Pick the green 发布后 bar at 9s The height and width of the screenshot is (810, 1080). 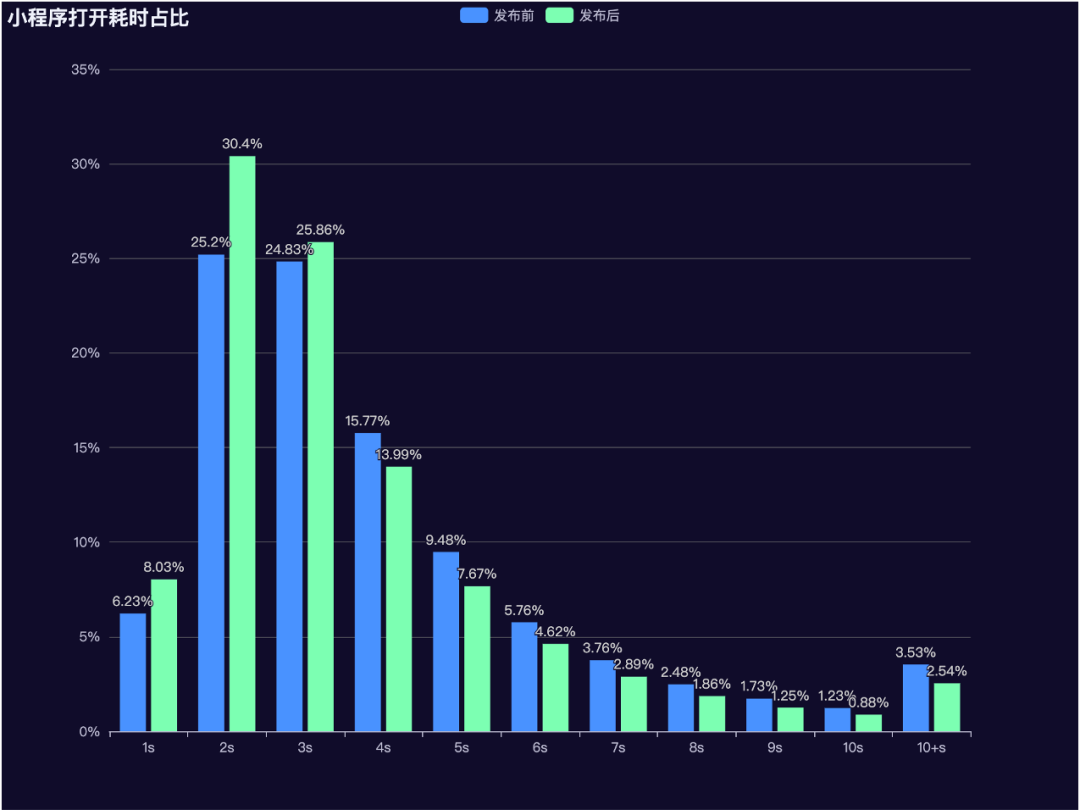click(x=791, y=720)
